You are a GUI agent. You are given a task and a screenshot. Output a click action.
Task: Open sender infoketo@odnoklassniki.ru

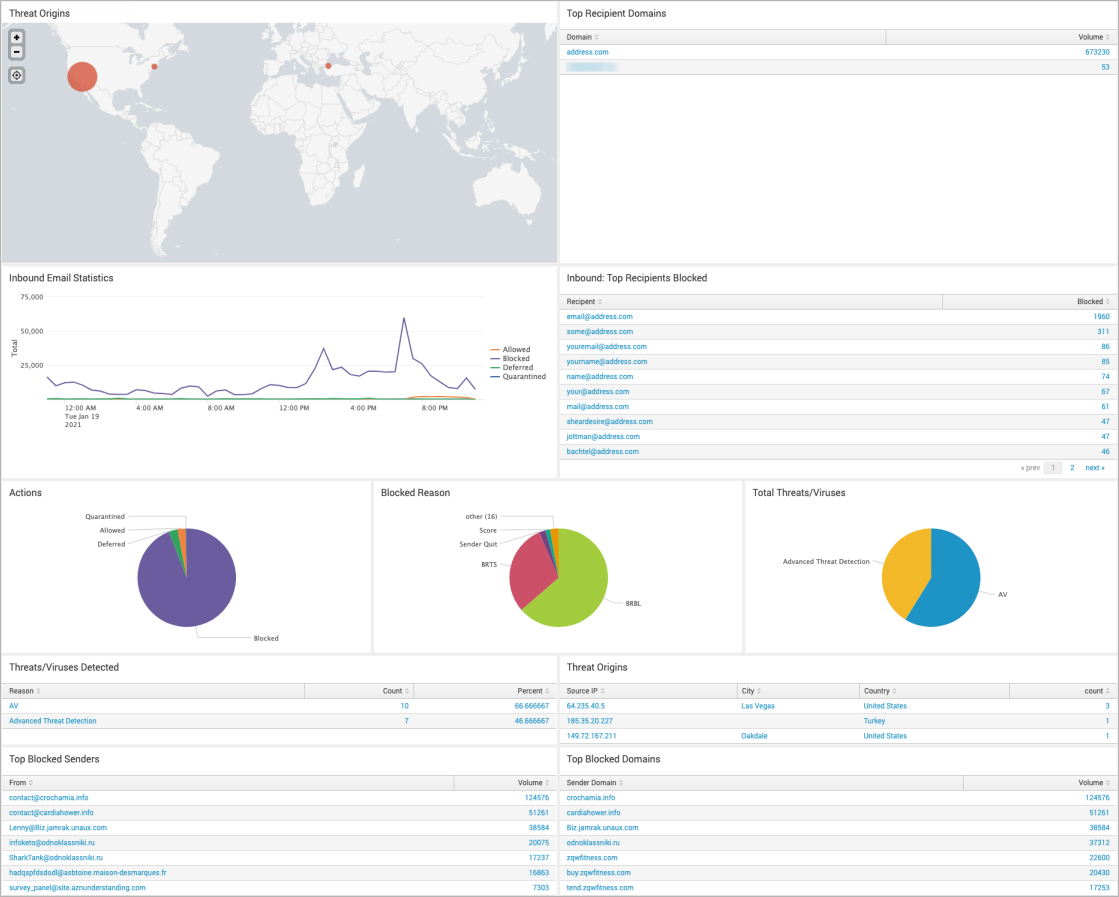click(52, 843)
